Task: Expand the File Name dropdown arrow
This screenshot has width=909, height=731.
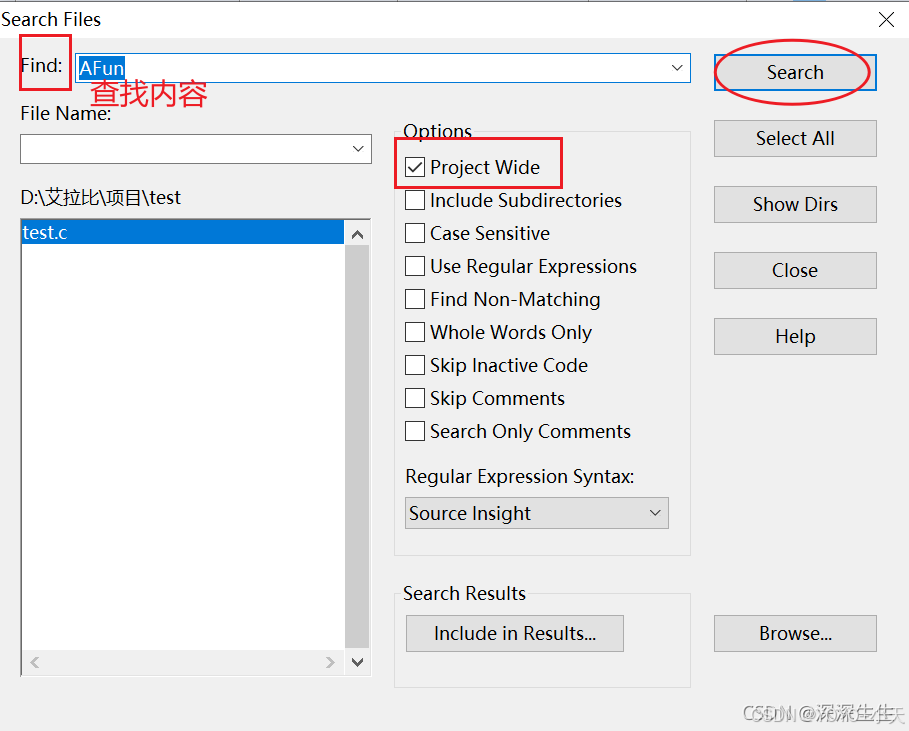Action: pos(358,149)
